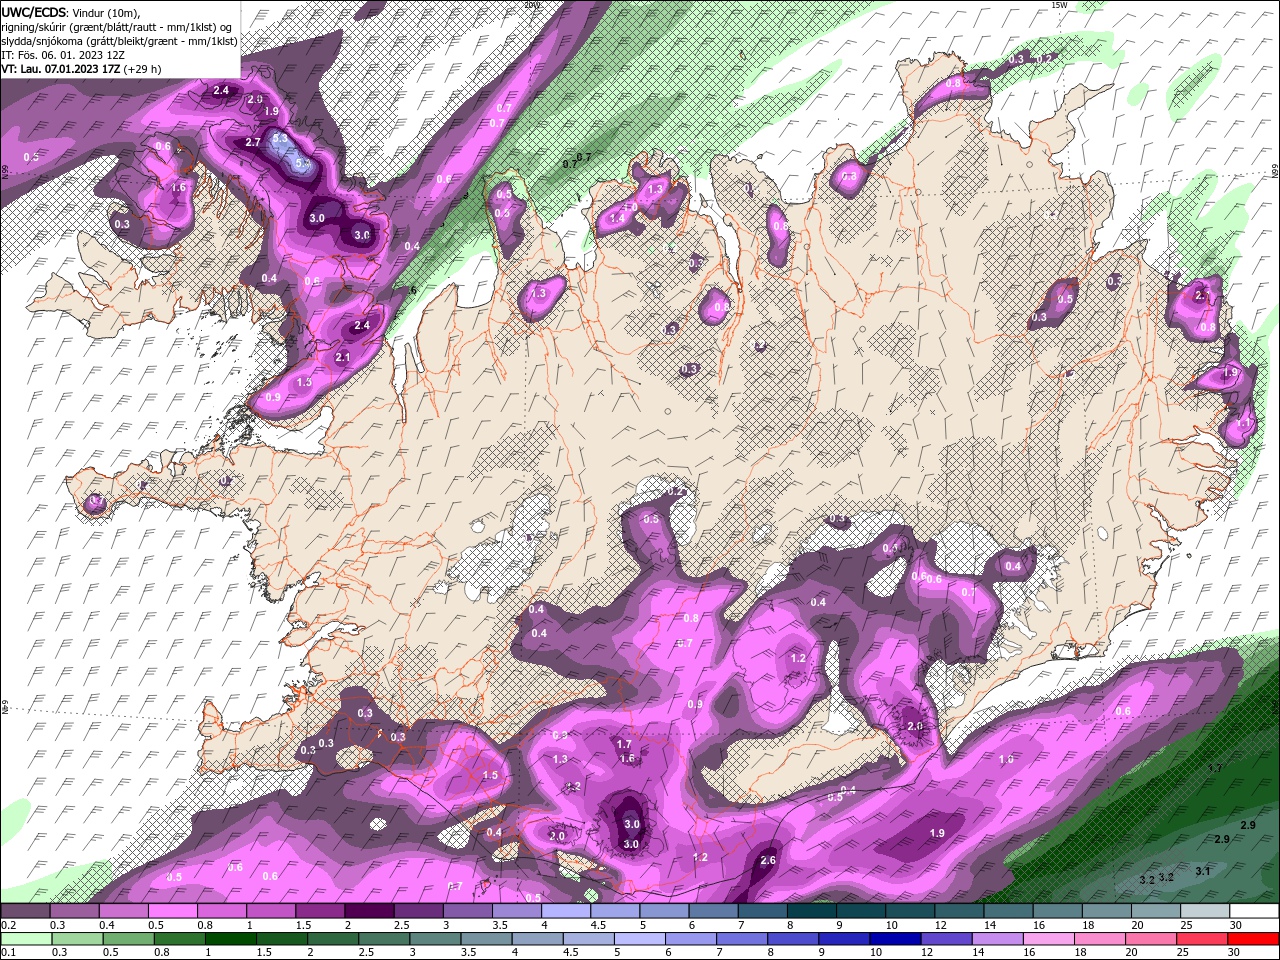Select top legend swatch between 0.2 and 0.3

pyautogui.click(x=25, y=911)
